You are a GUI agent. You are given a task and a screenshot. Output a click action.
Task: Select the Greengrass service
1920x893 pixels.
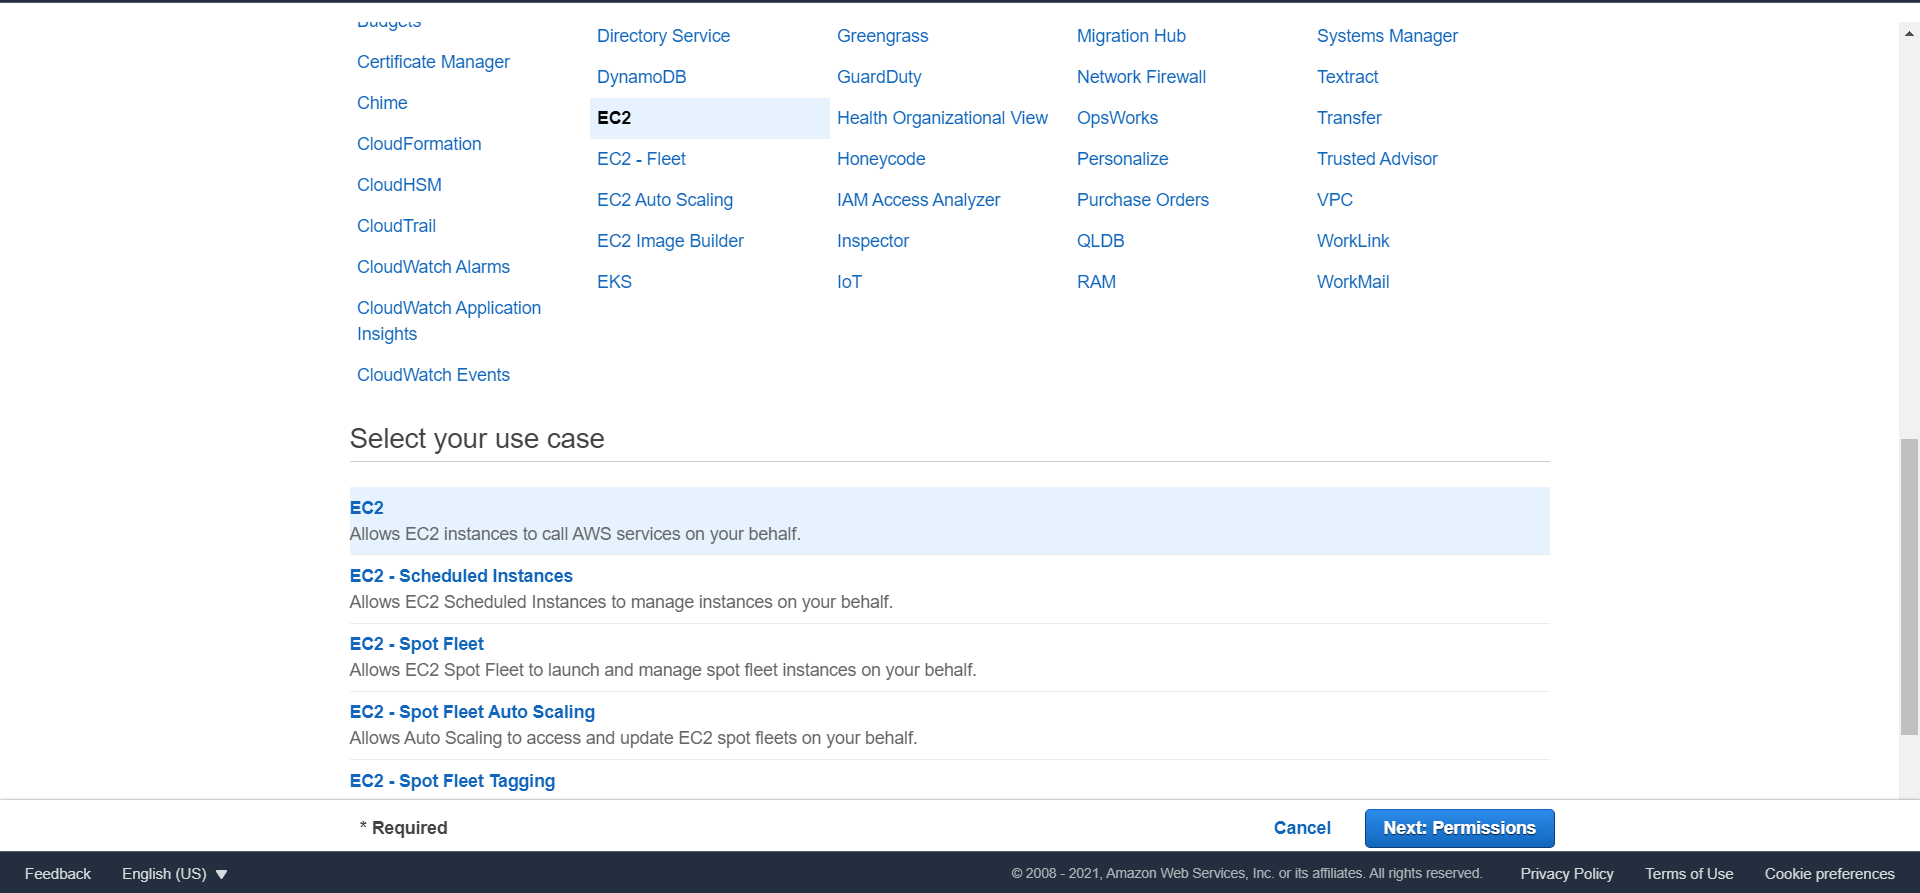click(x=882, y=36)
